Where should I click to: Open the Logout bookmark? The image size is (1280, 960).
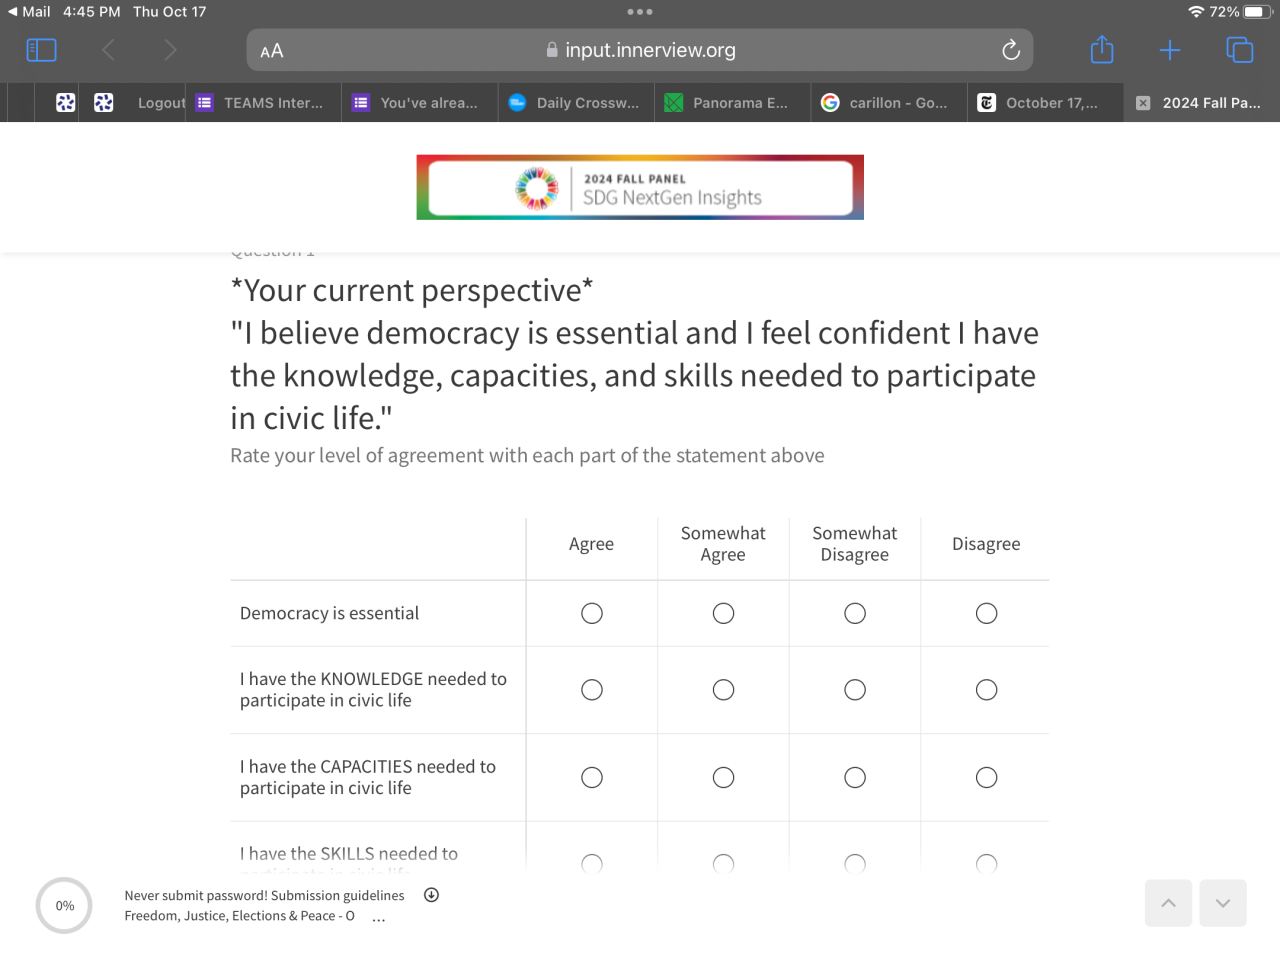click(160, 103)
